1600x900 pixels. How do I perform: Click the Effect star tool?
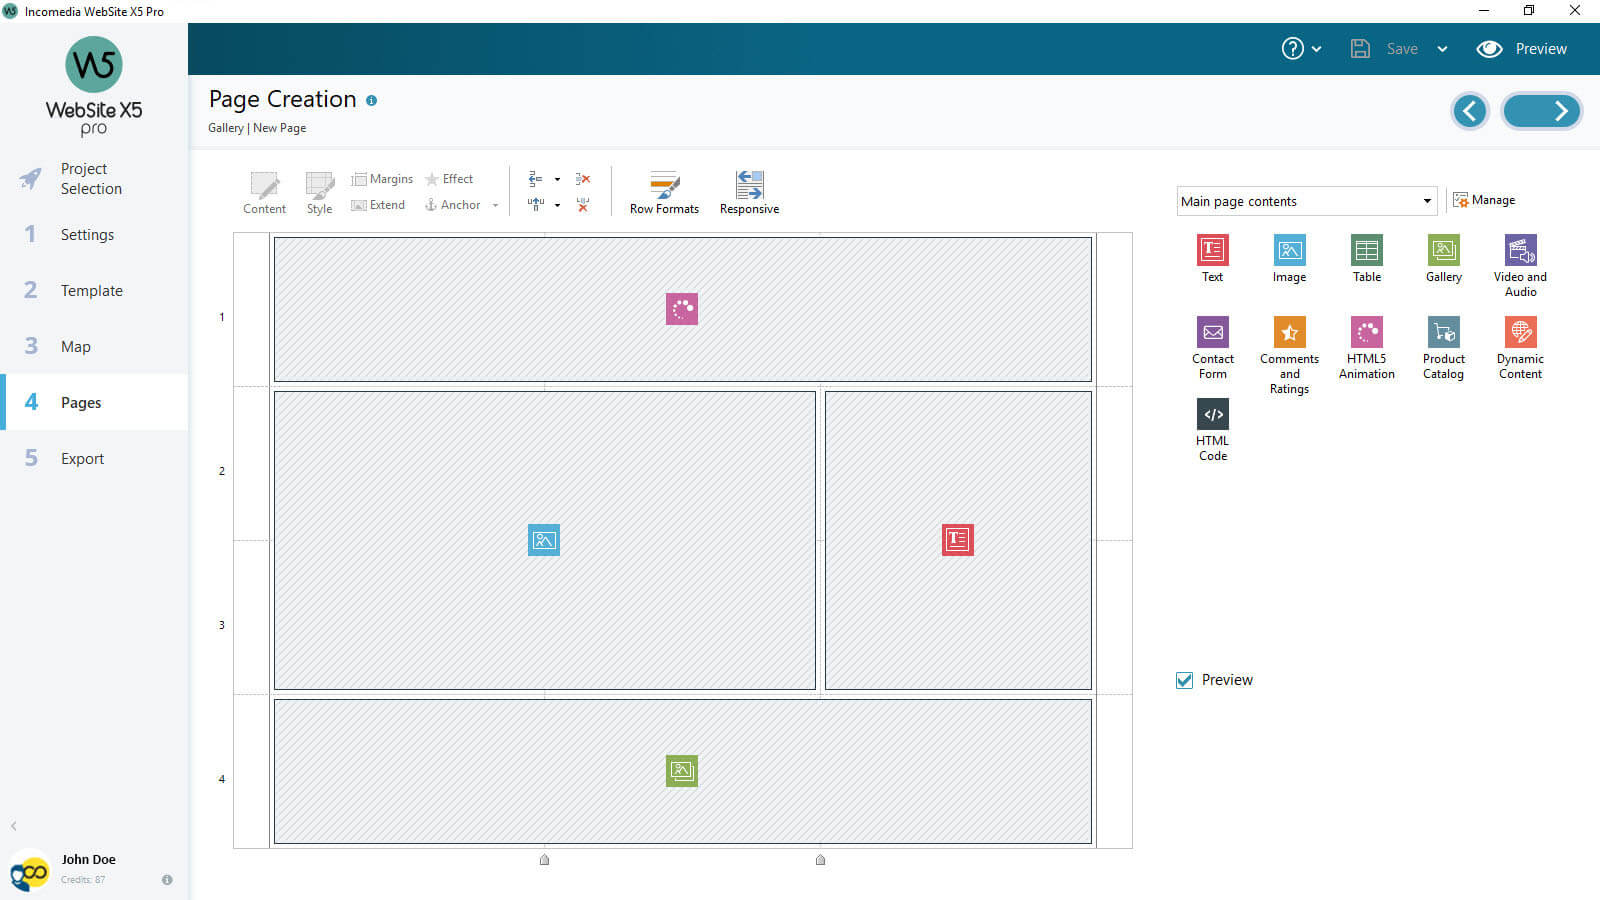pyautogui.click(x=449, y=179)
